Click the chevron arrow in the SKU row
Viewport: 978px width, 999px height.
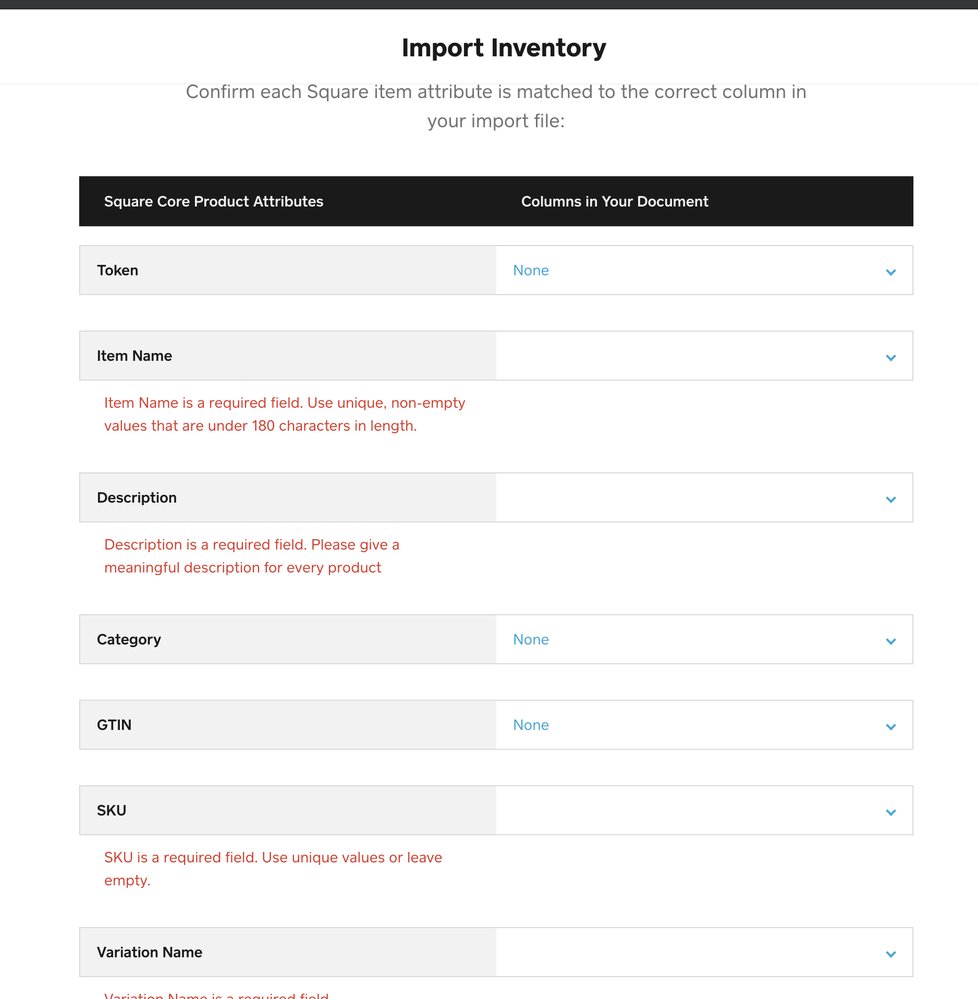pyautogui.click(x=890, y=812)
